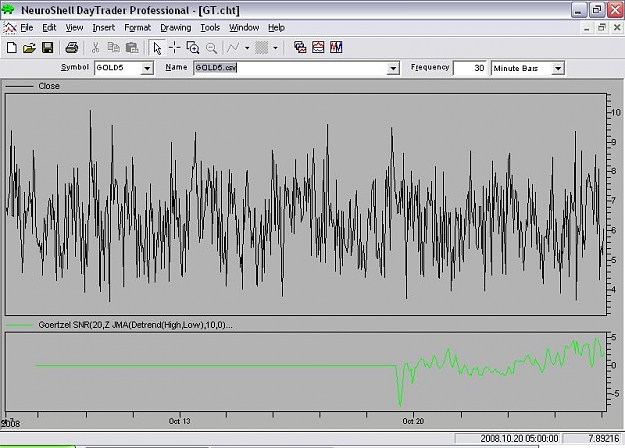Select the crosshair cursor tool
The image size is (625, 448).
pyautogui.click(x=175, y=48)
